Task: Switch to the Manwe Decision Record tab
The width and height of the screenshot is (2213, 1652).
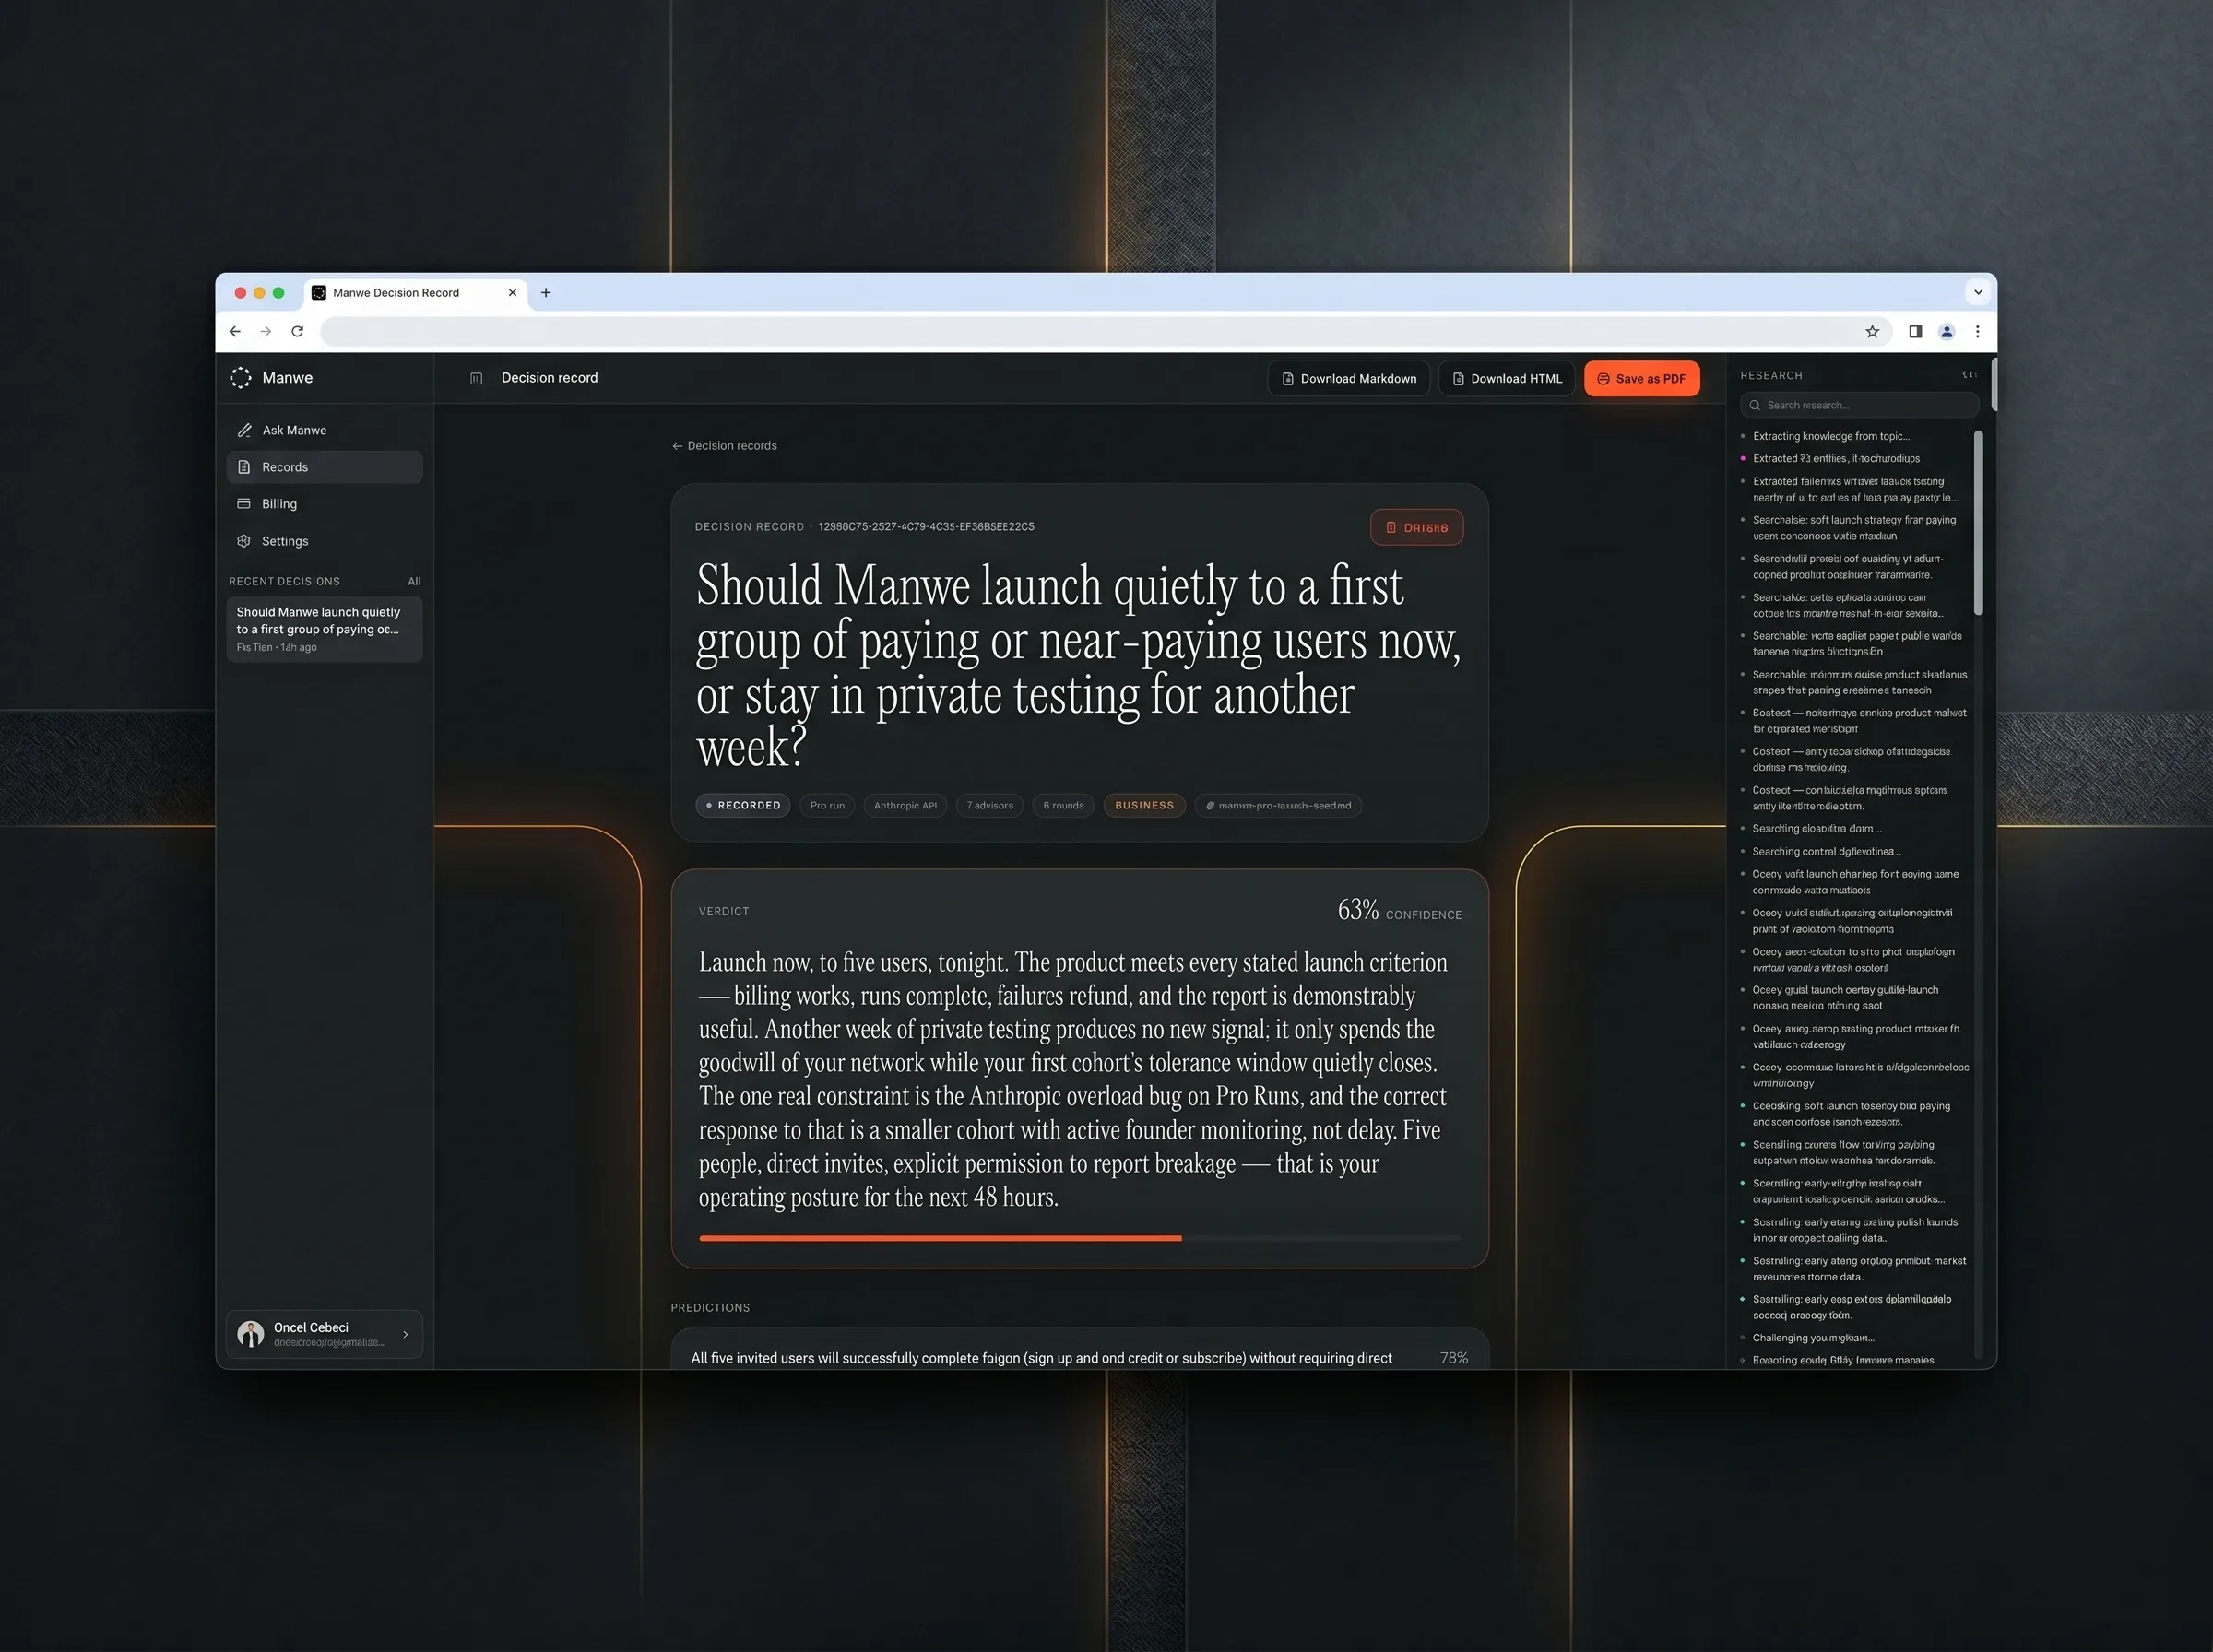Action: pos(415,292)
